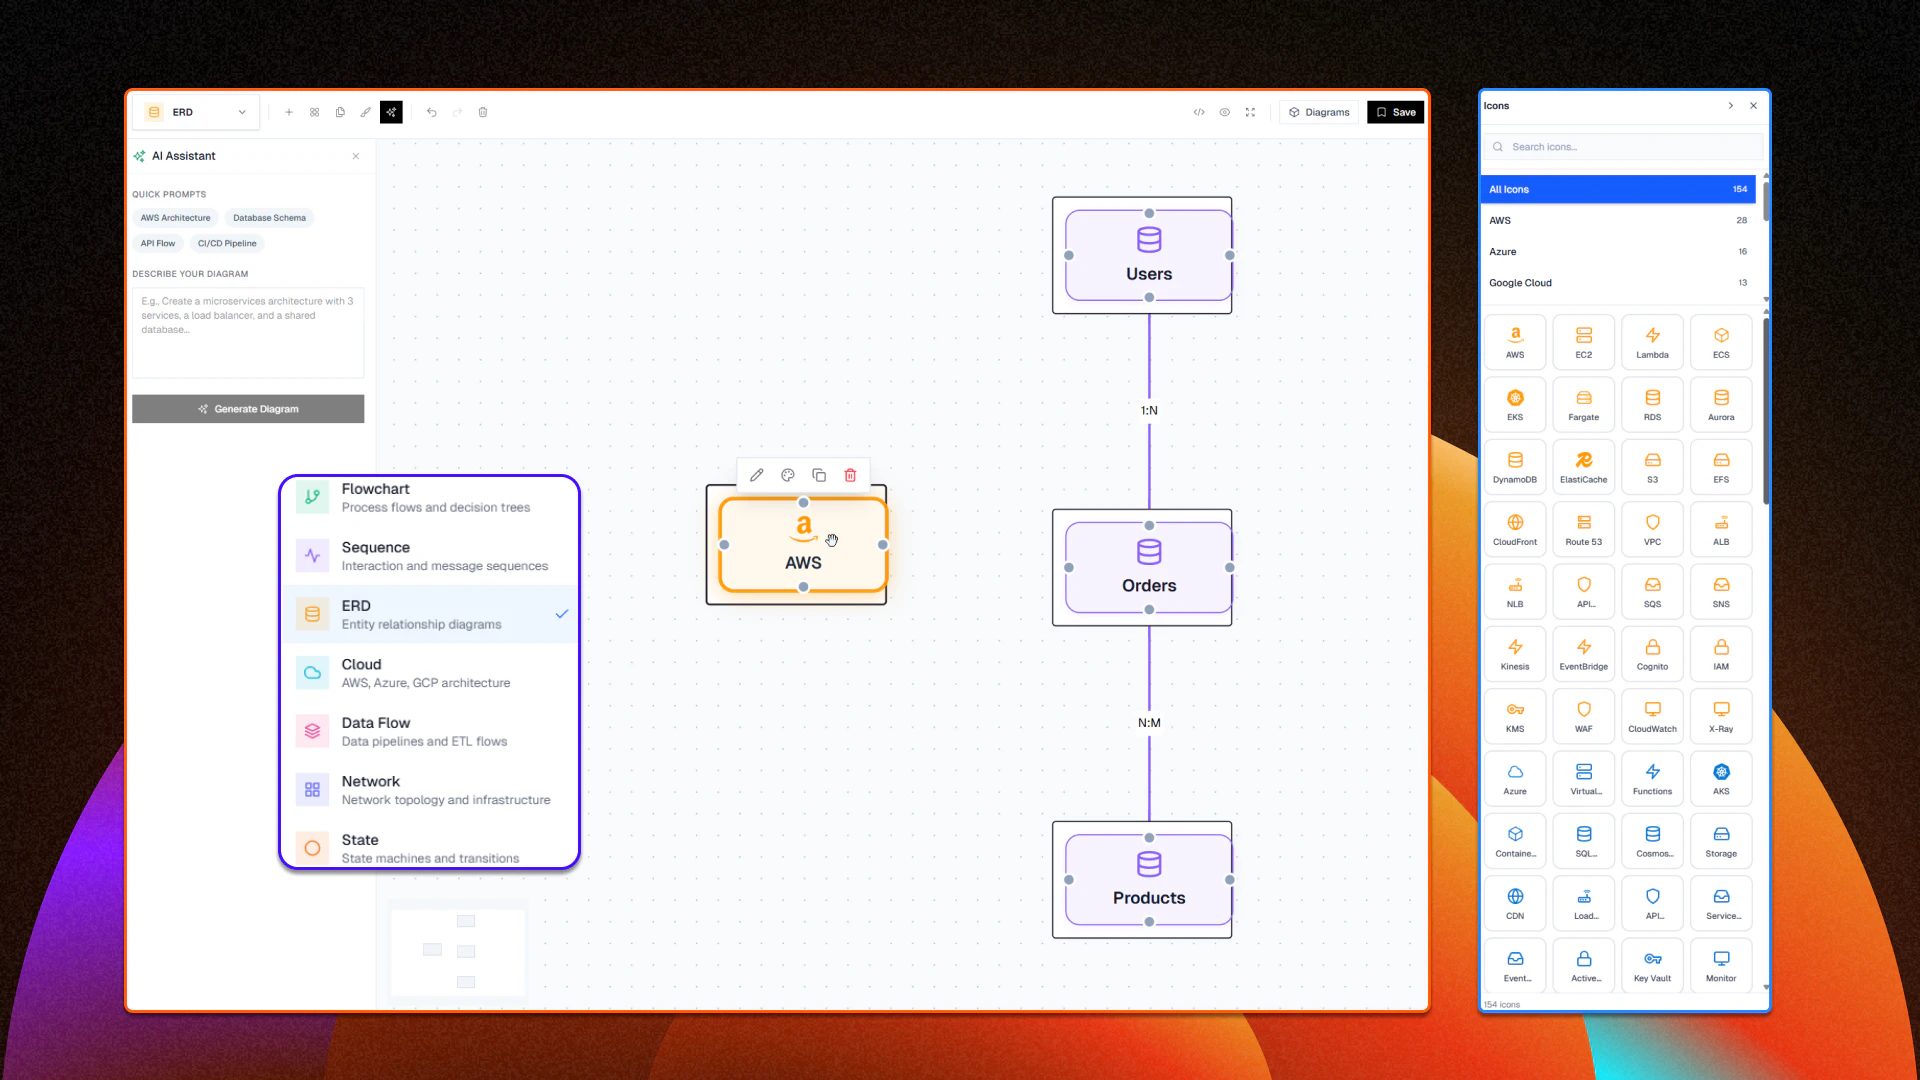This screenshot has height=1080, width=1920.
Task: Toggle diagram preview with the eye icon
Action: coord(1224,112)
